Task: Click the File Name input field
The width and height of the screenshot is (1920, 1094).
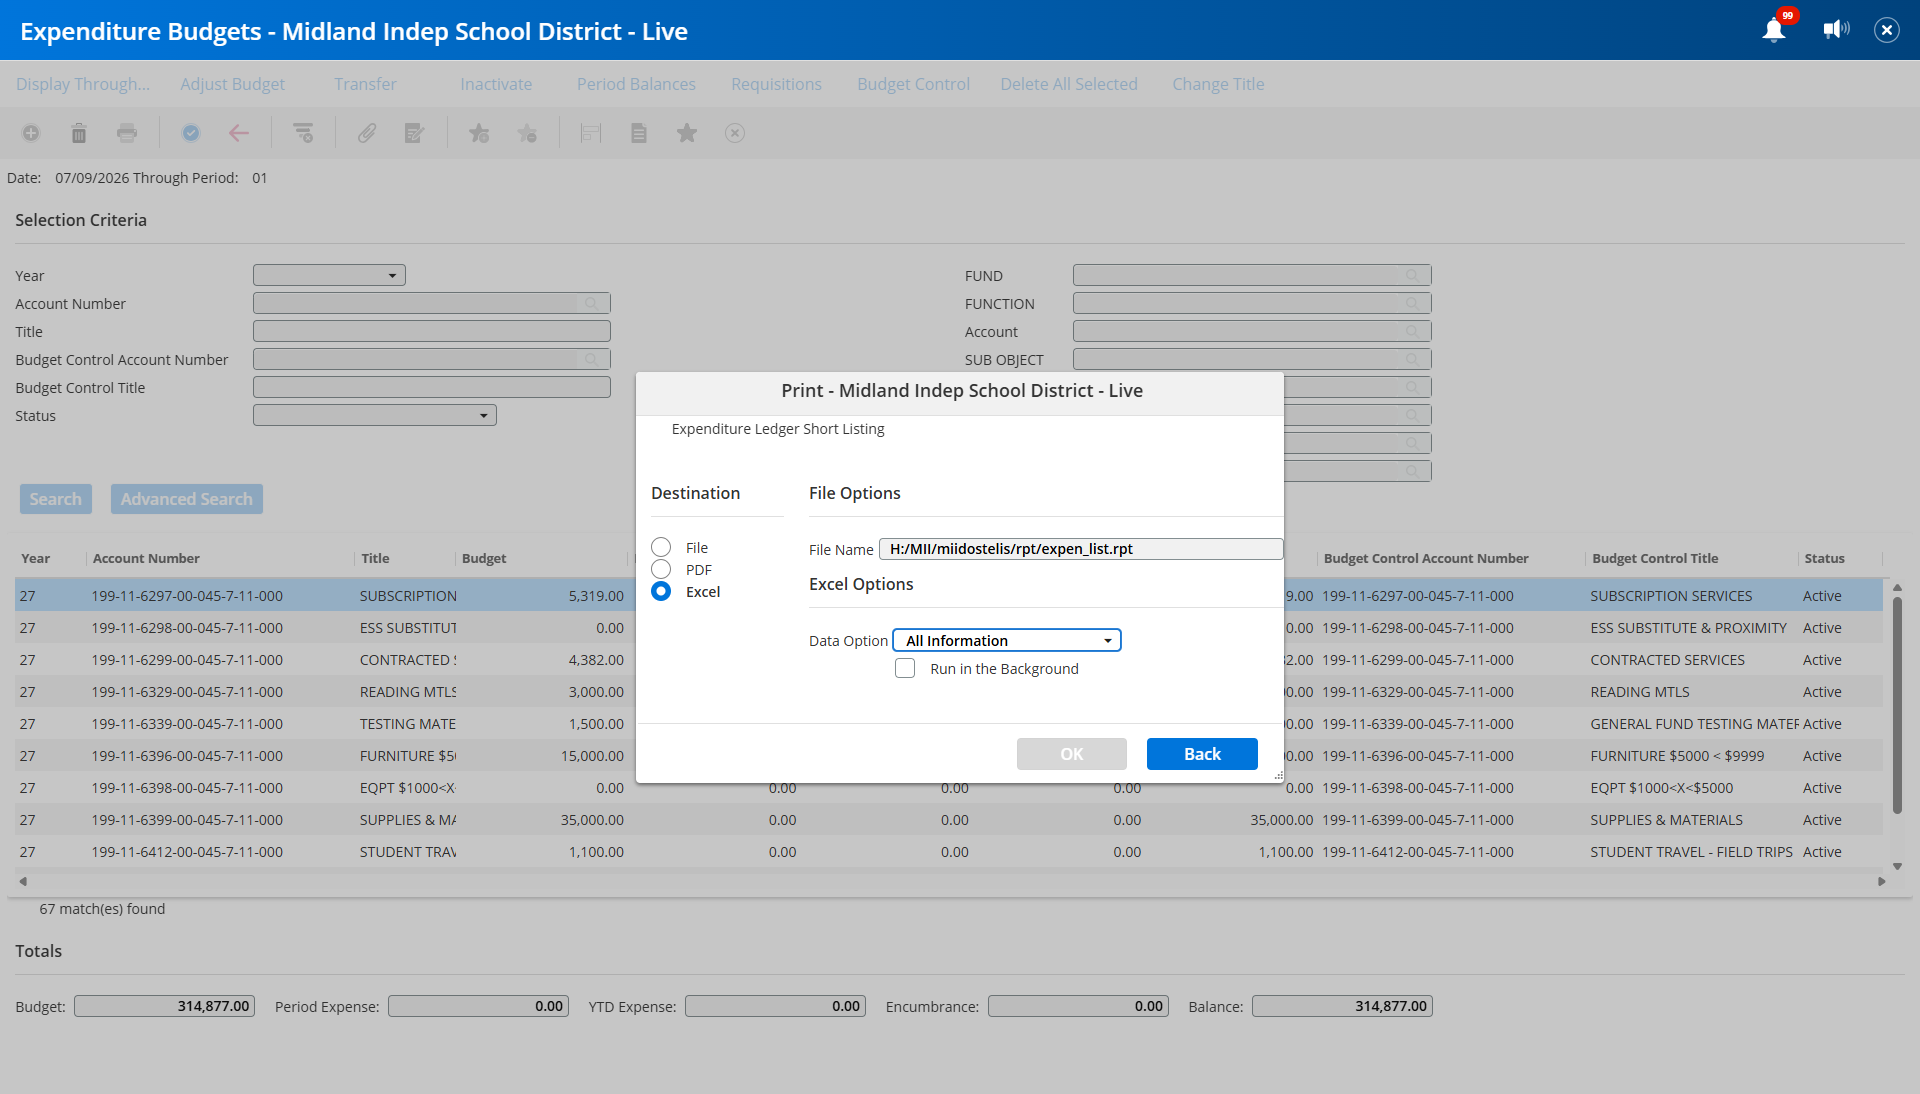Action: pos(1081,548)
